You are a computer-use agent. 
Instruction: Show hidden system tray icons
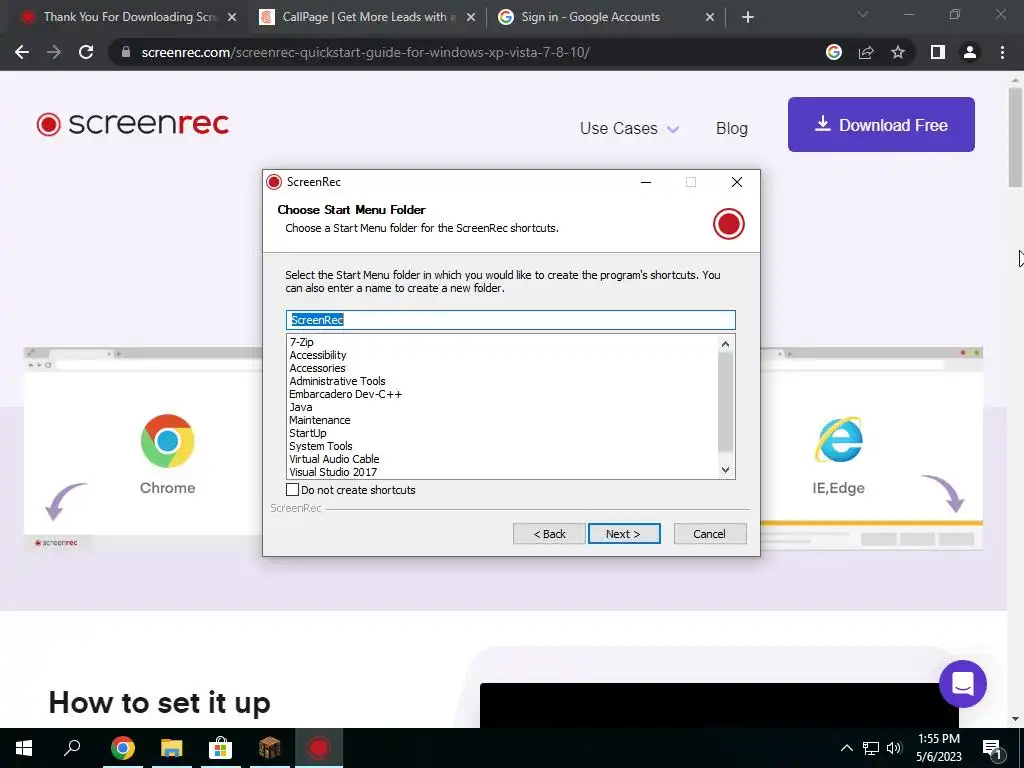pyautogui.click(x=846, y=748)
